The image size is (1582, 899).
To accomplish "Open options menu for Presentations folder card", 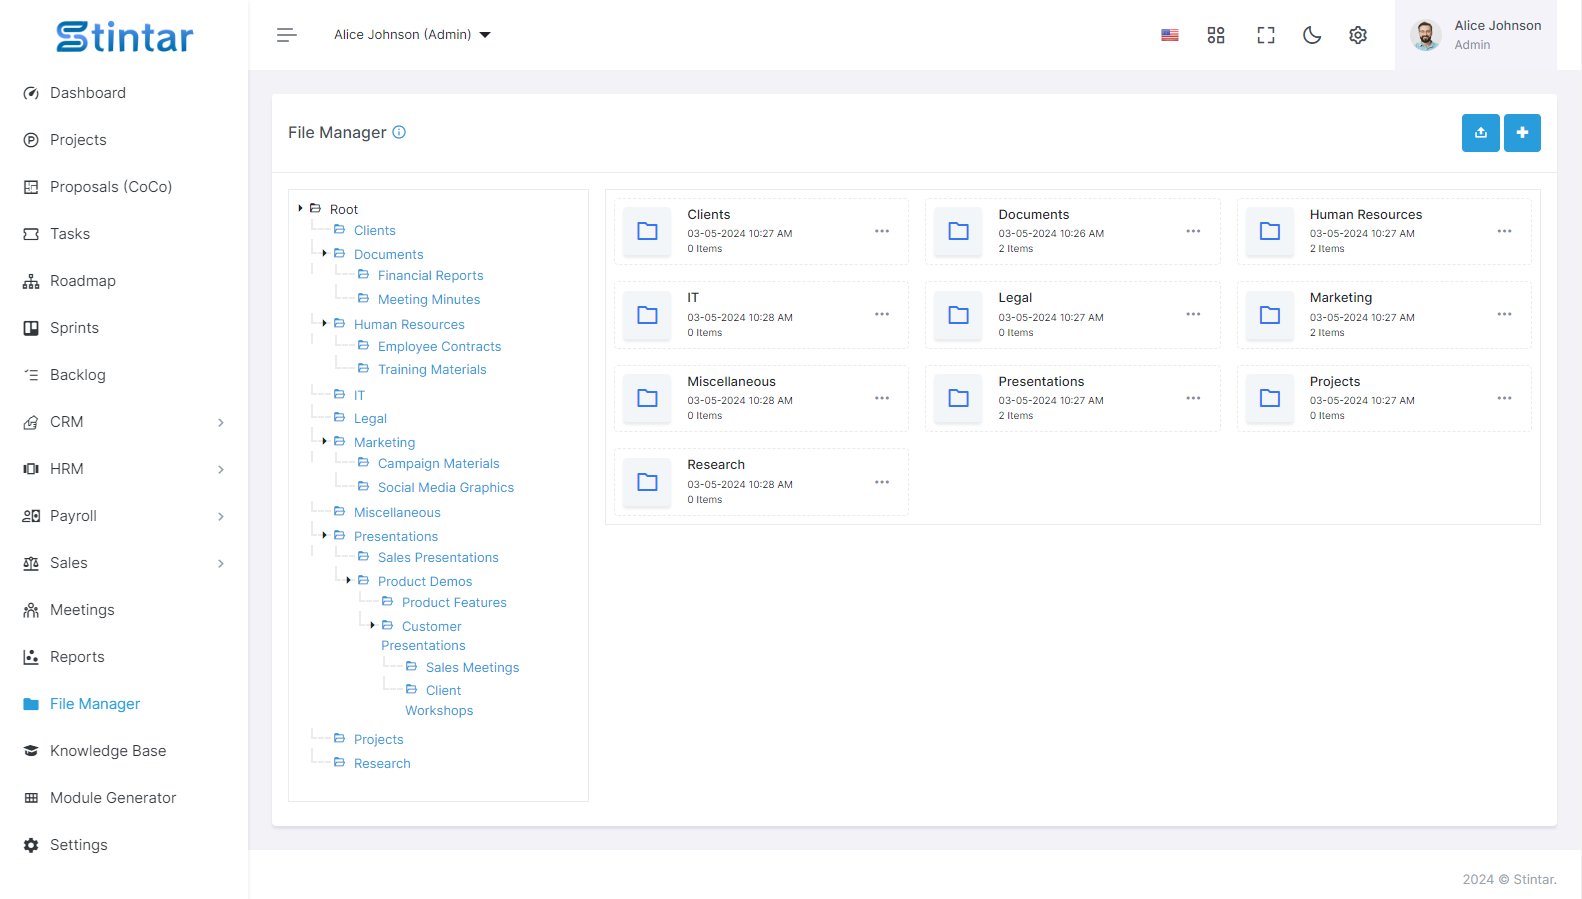I will tap(1193, 398).
